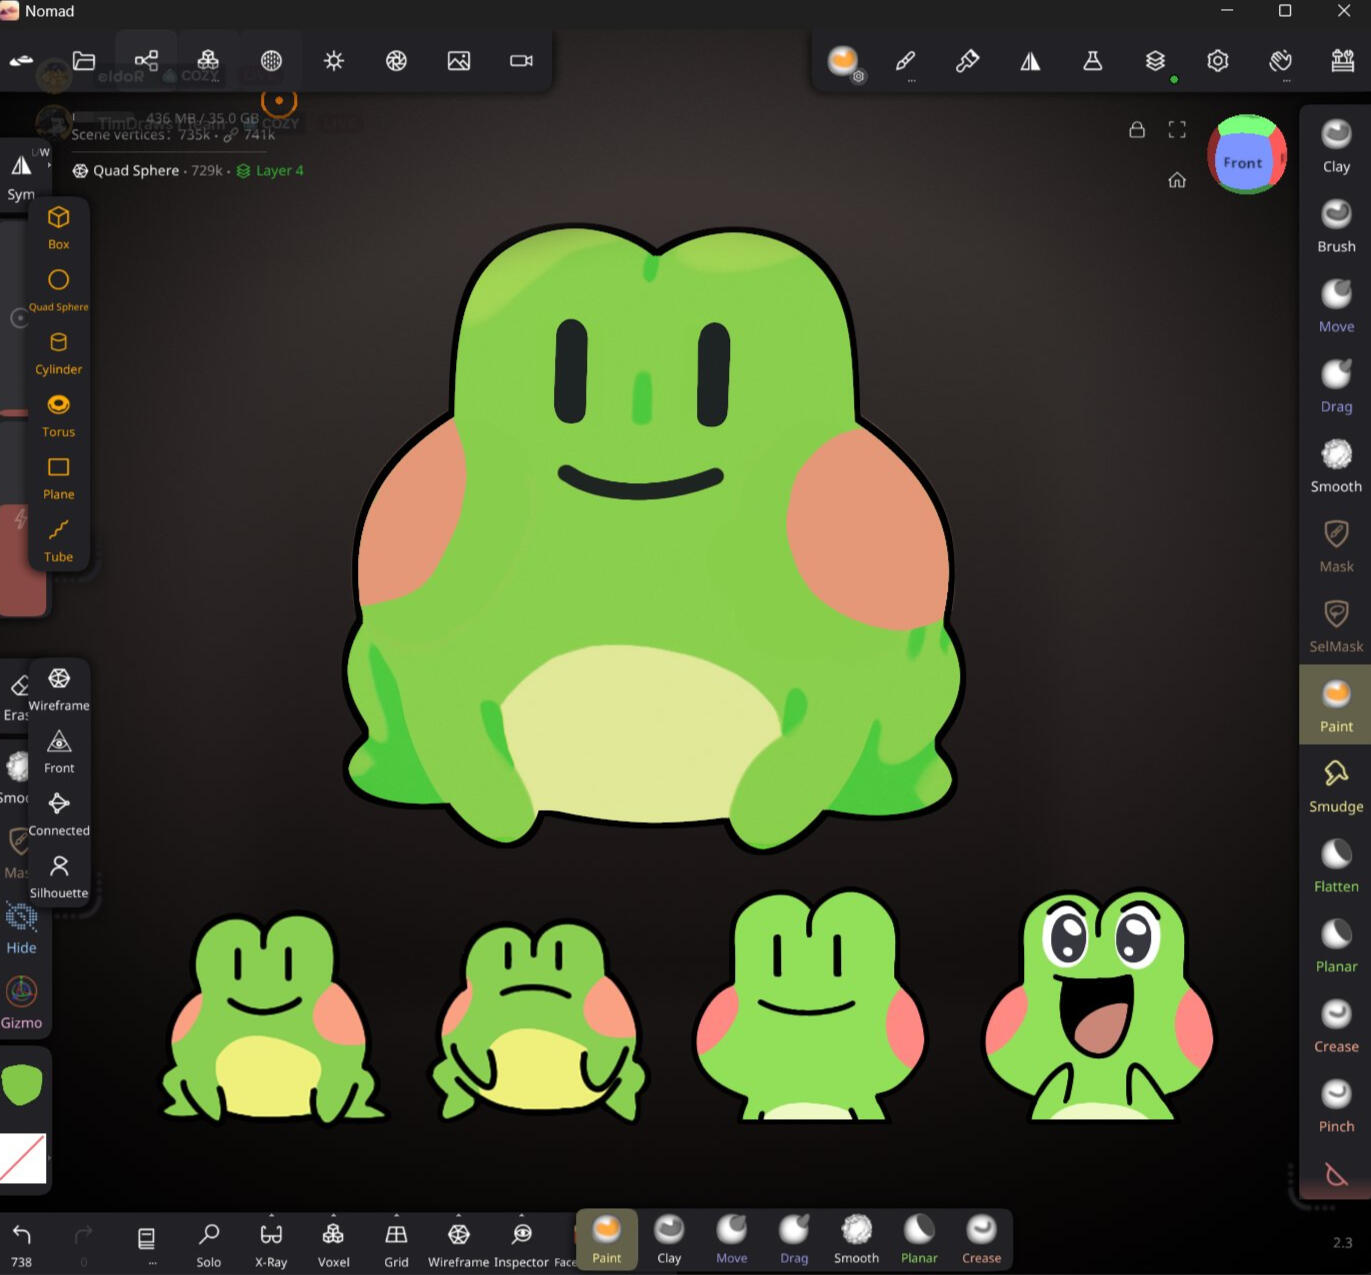This screenshot has width=1371, height=1275.
Task: Add a Torus primitive
Action: pyautogui.click(x=59, y=415)
